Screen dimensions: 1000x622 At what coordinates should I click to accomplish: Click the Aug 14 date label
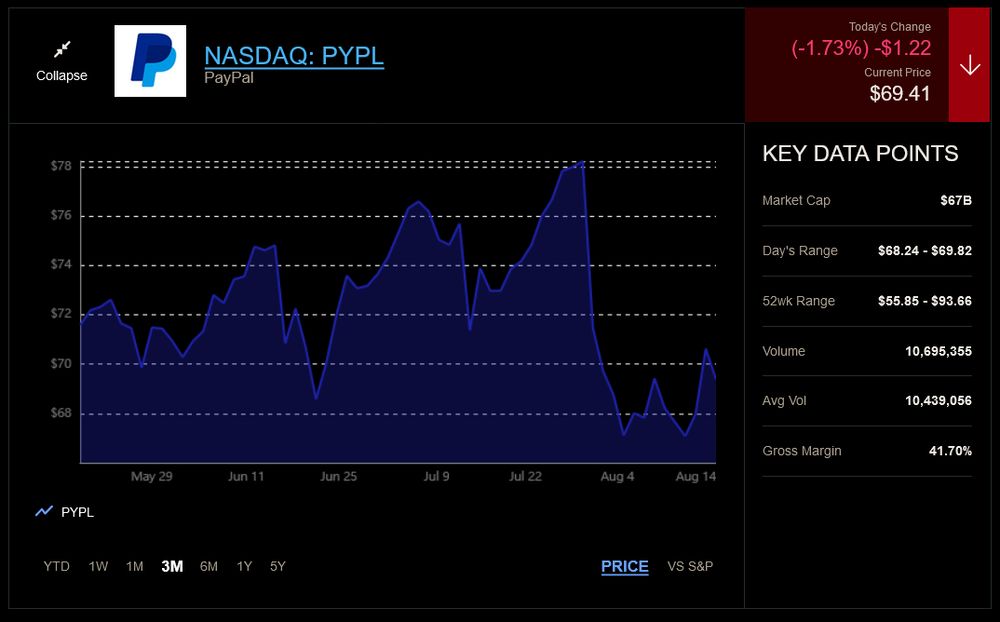pos(695,477)
